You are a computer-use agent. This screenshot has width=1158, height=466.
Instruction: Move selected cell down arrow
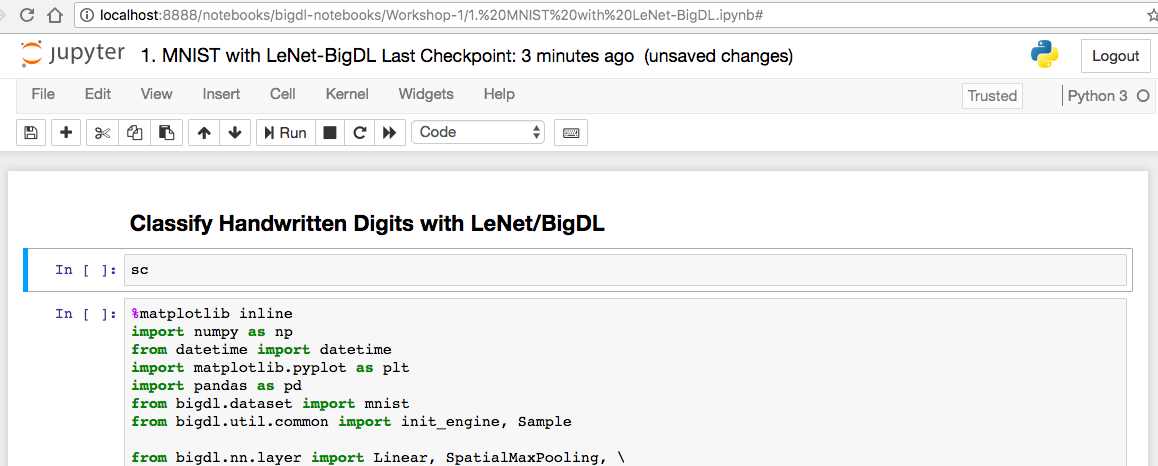point(235,133)
